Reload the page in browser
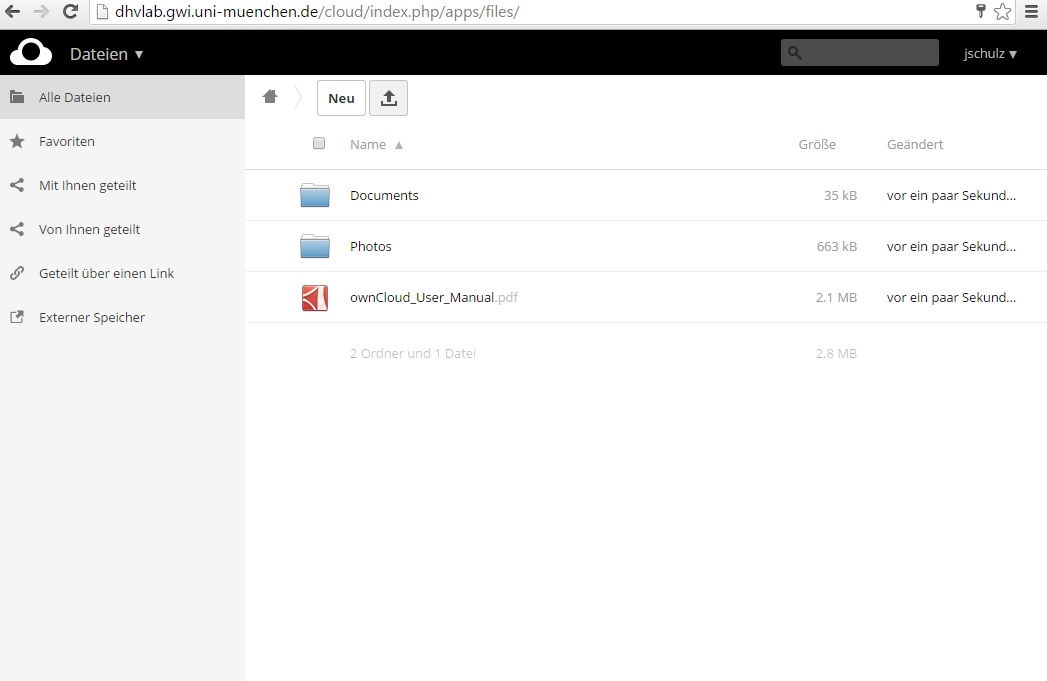The height and width of the screenshot is (681, 1047). click(x=70, y=12)
